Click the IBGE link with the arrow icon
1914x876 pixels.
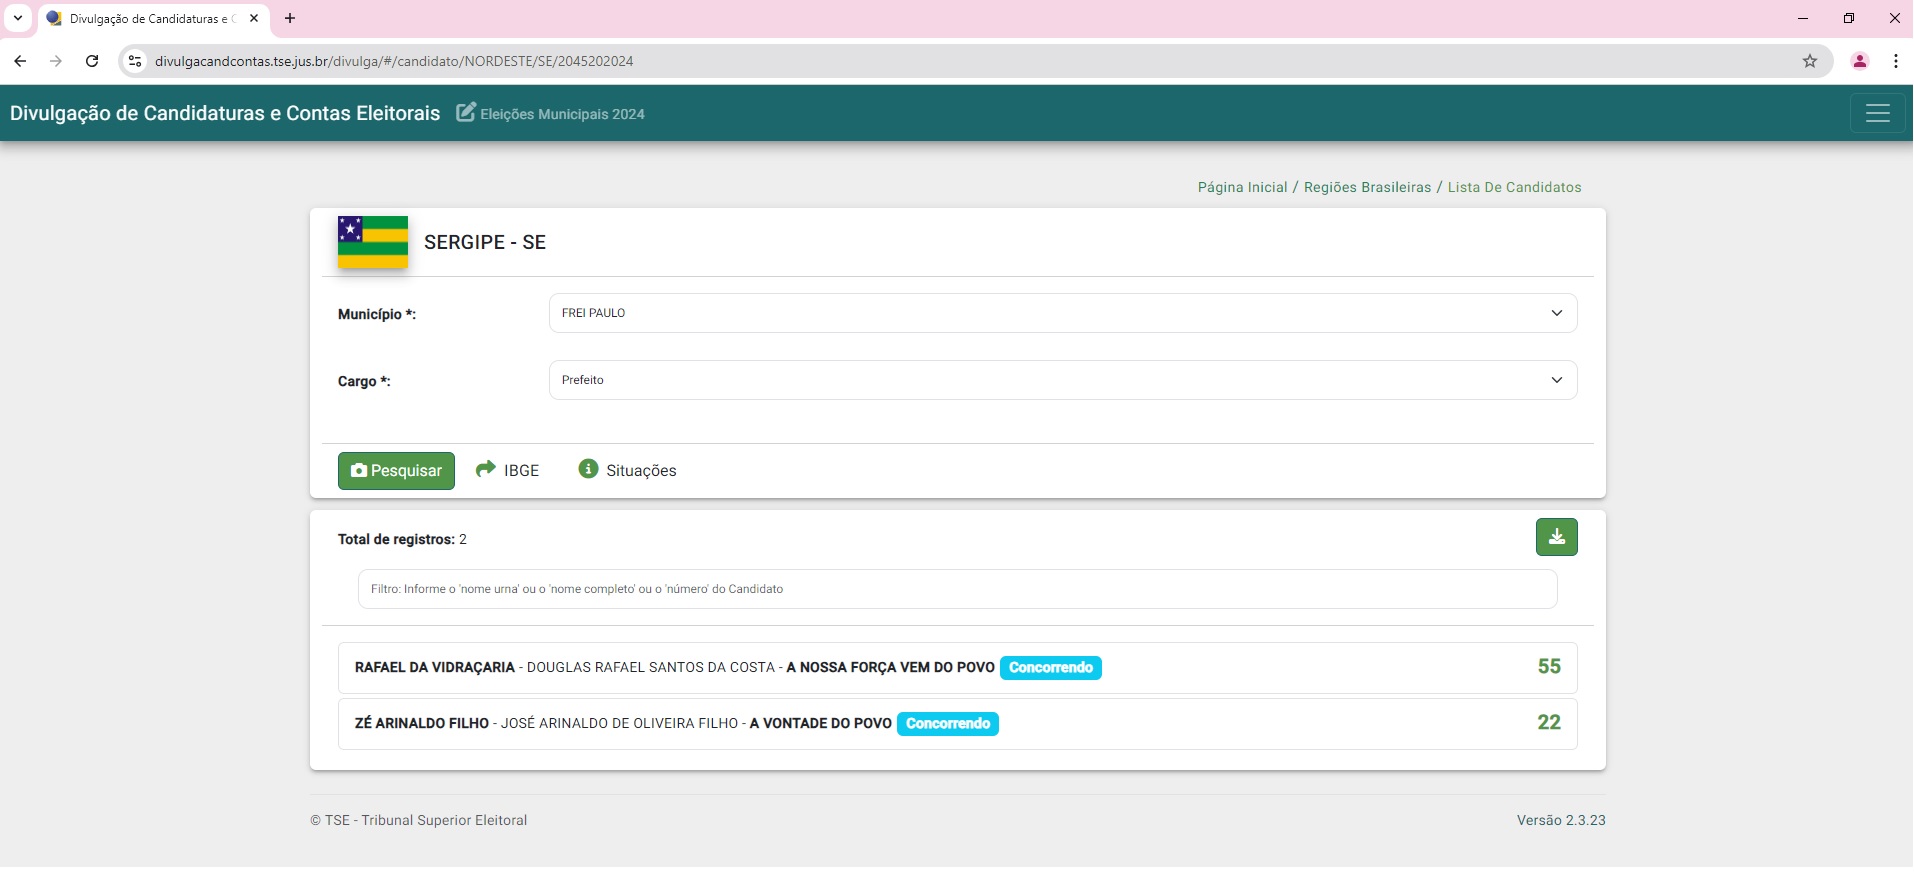507,470
